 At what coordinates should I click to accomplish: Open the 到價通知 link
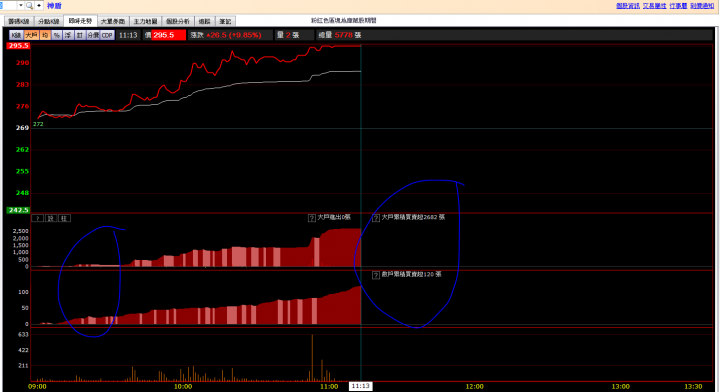702,6
